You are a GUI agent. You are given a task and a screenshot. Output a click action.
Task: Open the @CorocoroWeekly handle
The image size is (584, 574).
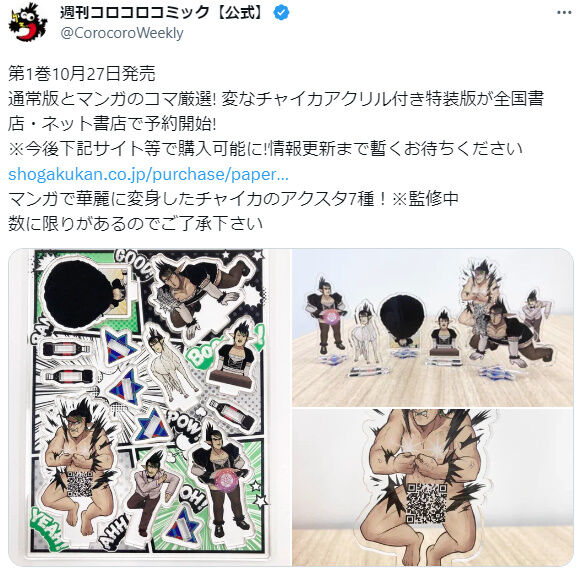[121, 33]
